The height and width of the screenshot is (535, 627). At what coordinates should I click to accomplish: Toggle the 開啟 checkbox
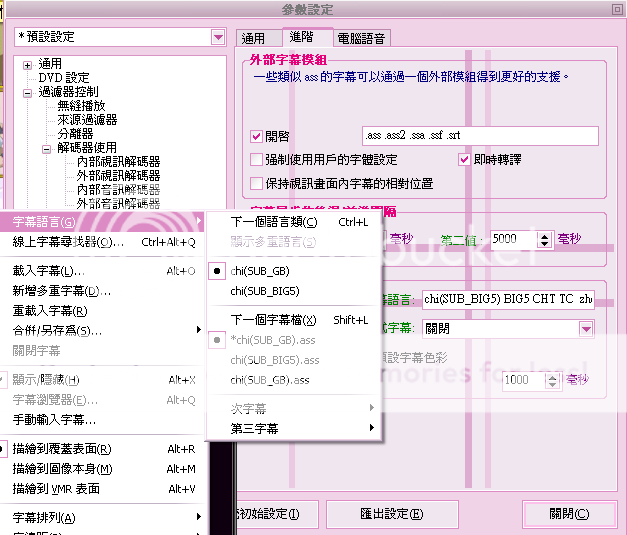click(256, 137)
